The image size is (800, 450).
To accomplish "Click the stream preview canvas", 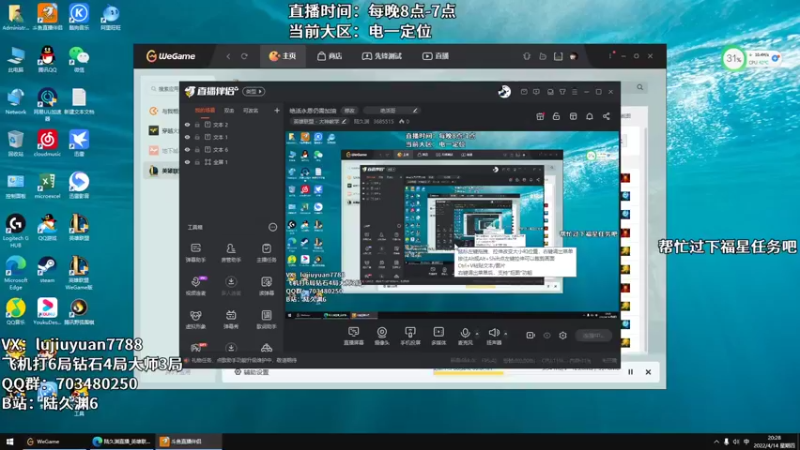I will [452, 226].
